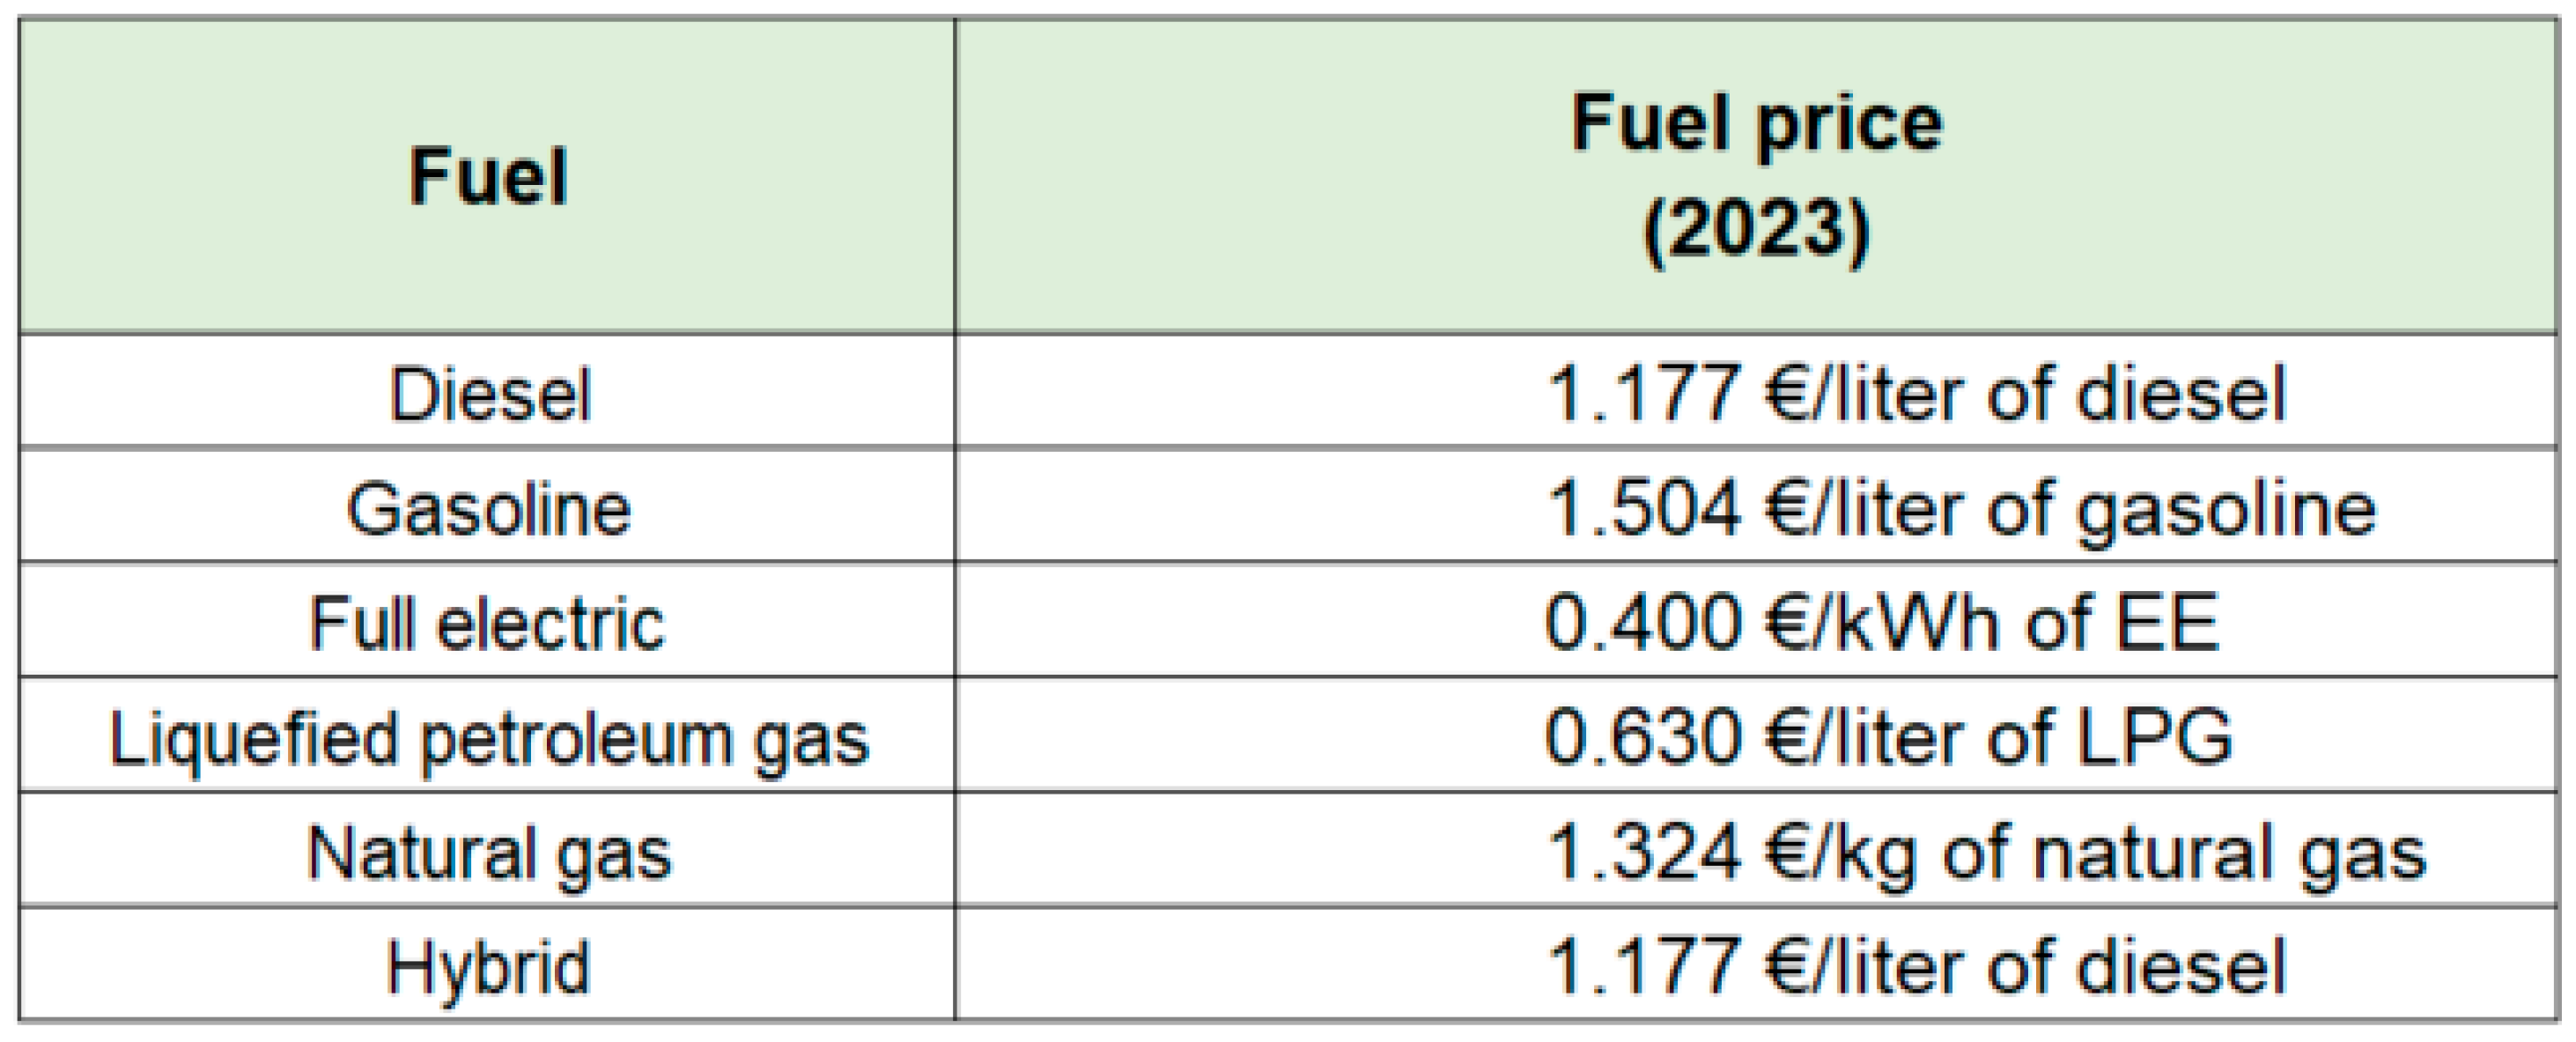
Task: Click the Hybrid row price cell
Action: coord(1756,966)
